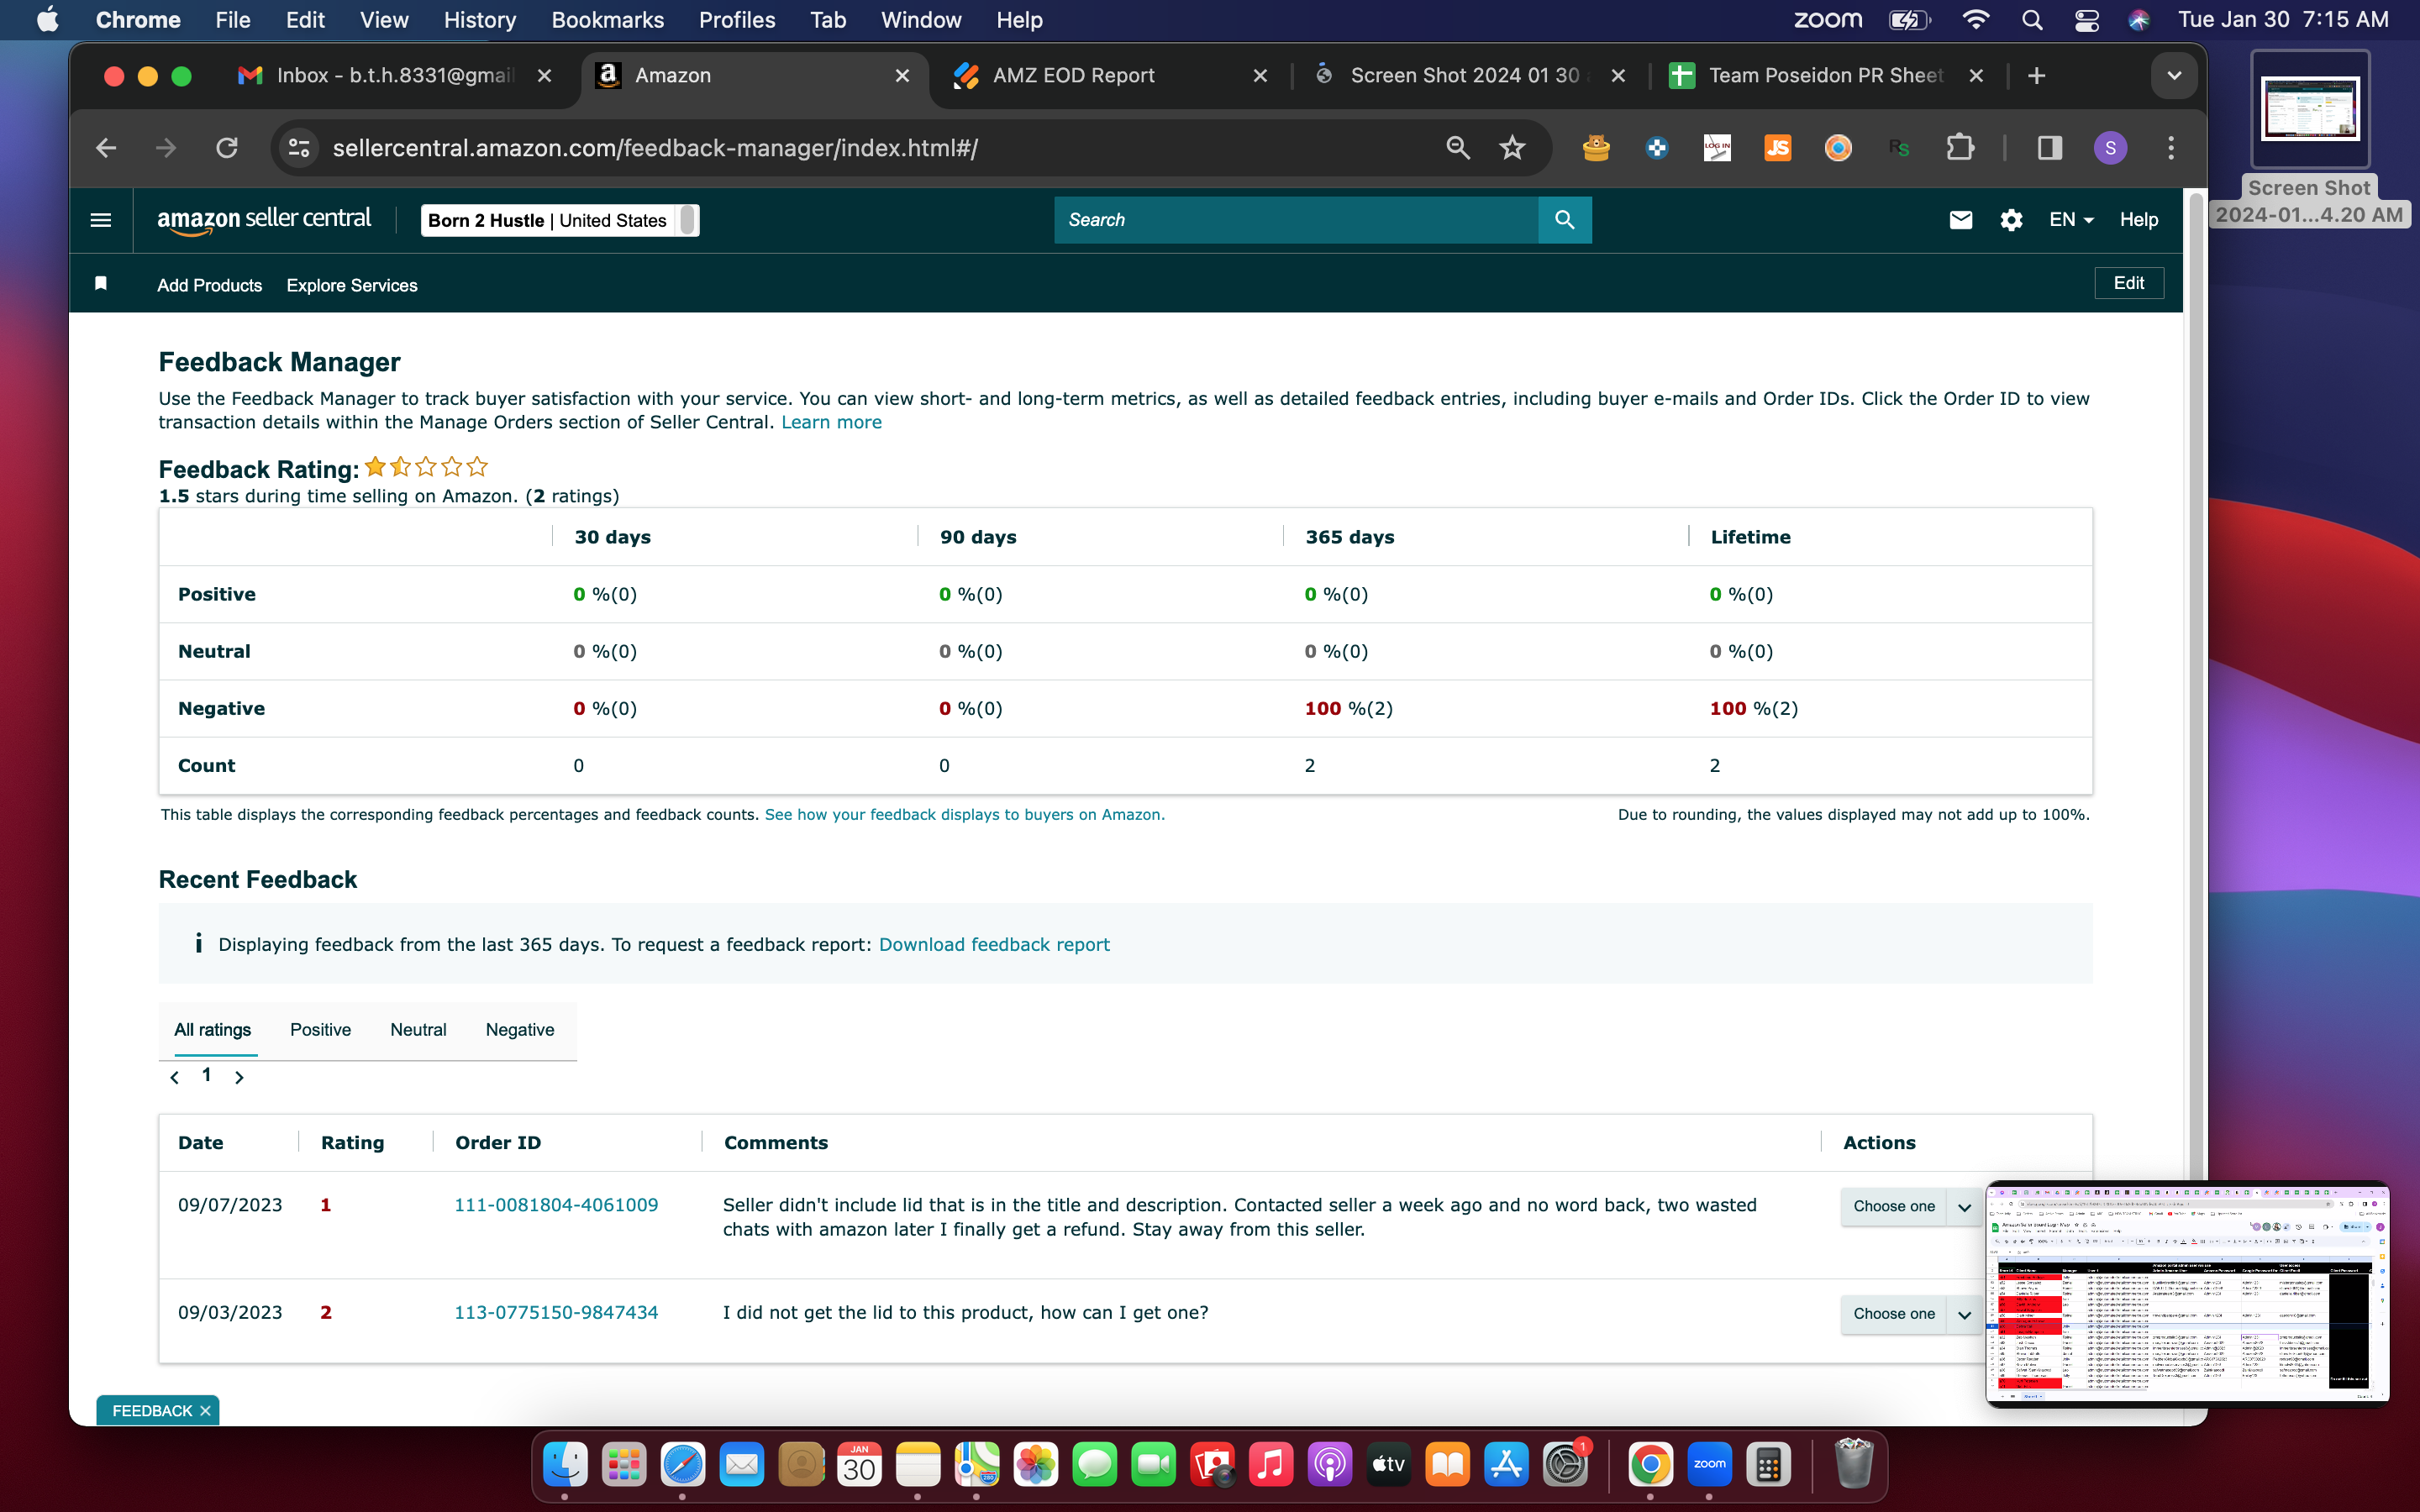2420x1512 pixels.
Task: Open Photos app from the dock
Action: pos(1036,1465)
